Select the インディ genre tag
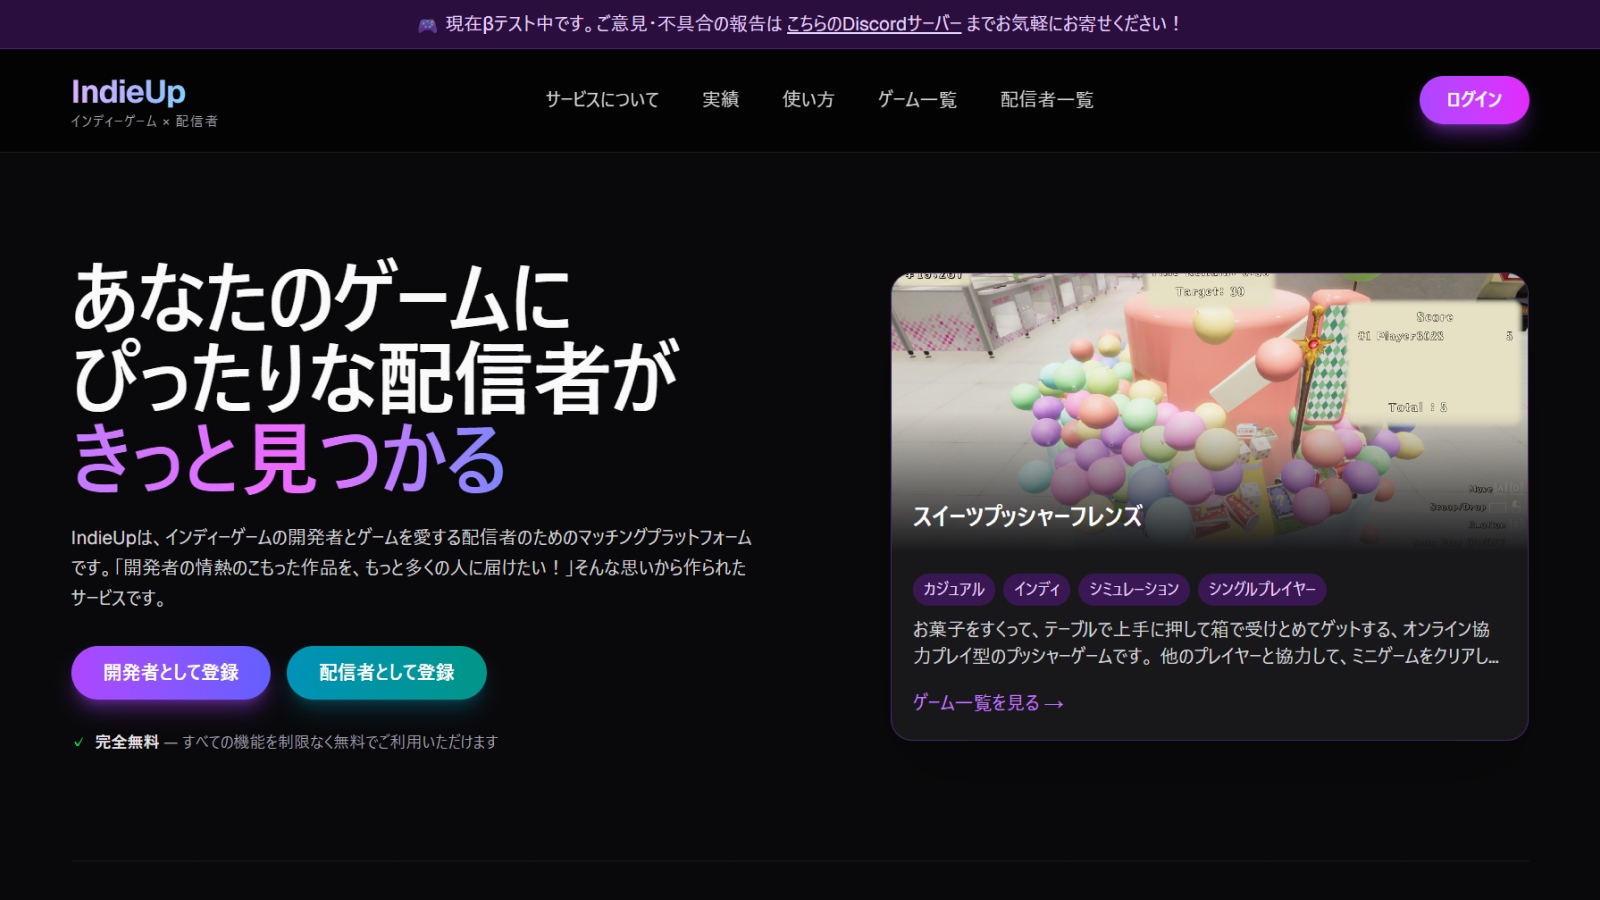 coord(1036,589)
